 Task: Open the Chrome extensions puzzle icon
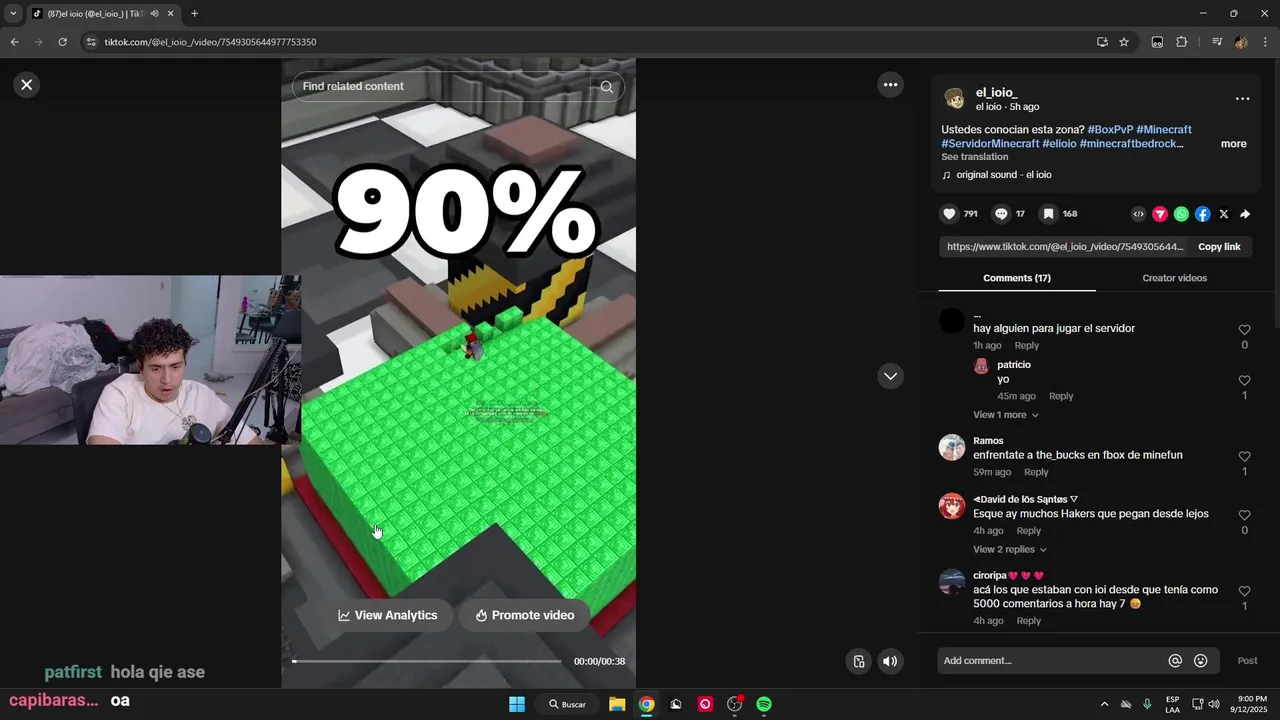[1181, 42]
